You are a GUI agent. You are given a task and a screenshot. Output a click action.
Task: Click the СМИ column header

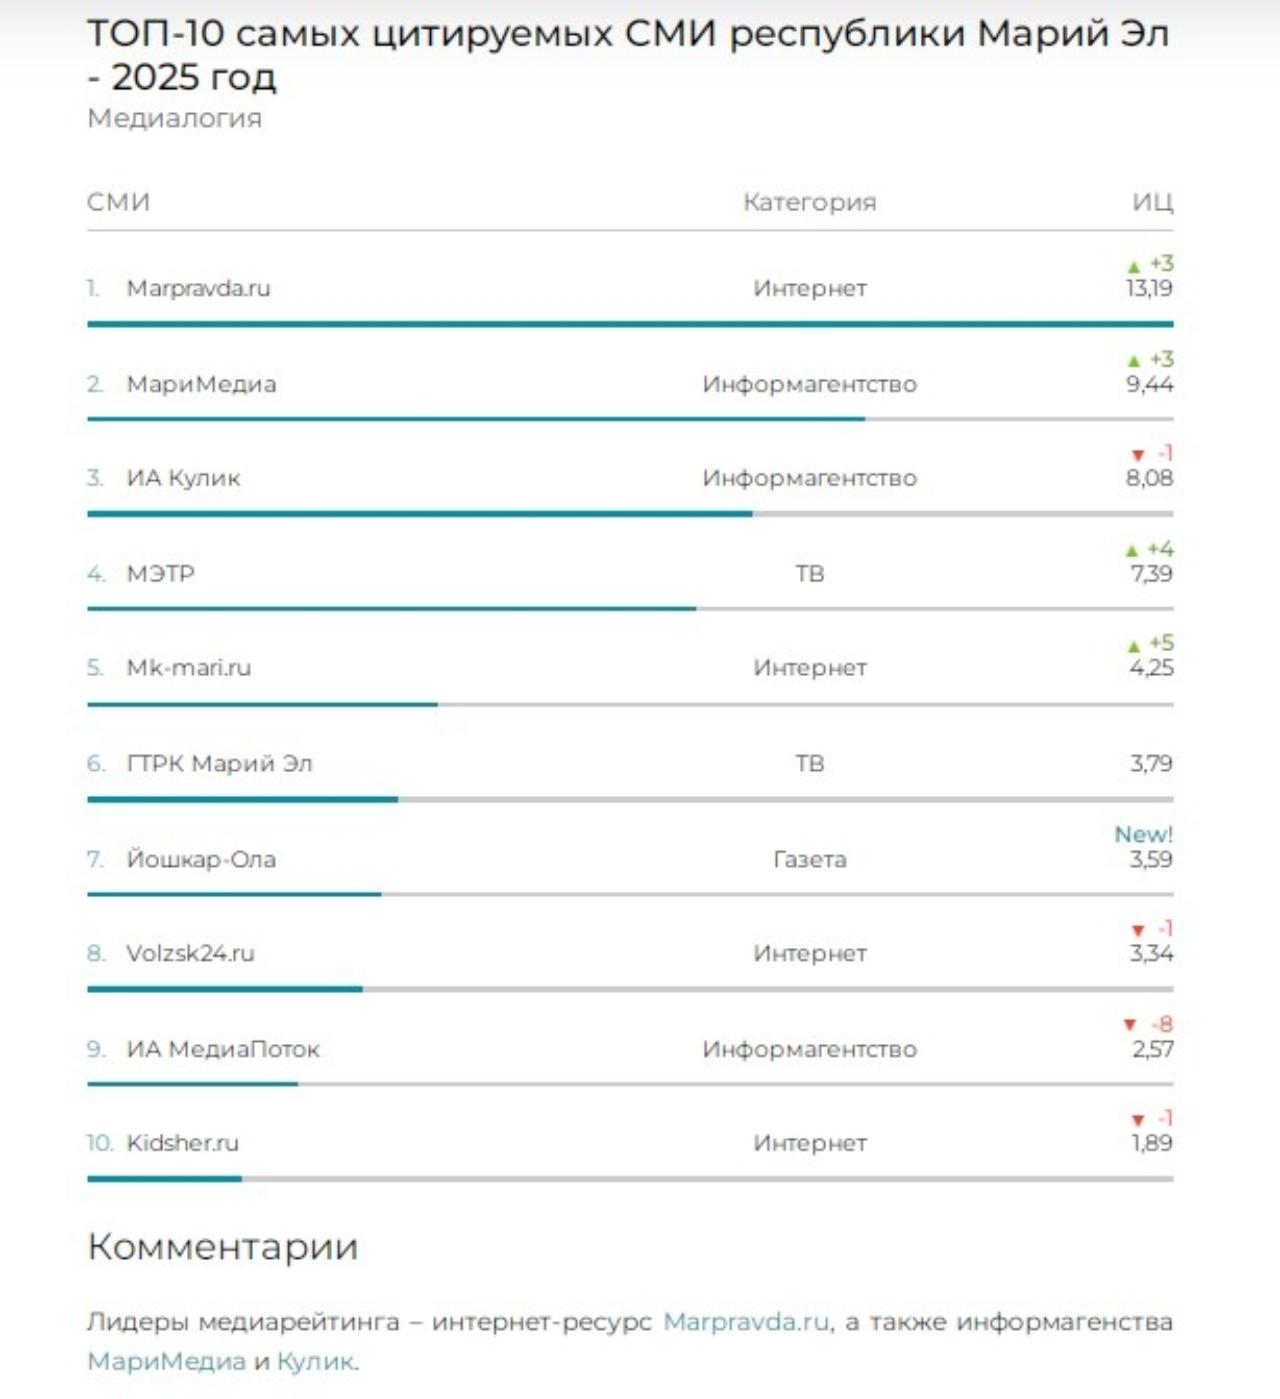[x=118, y=202]
